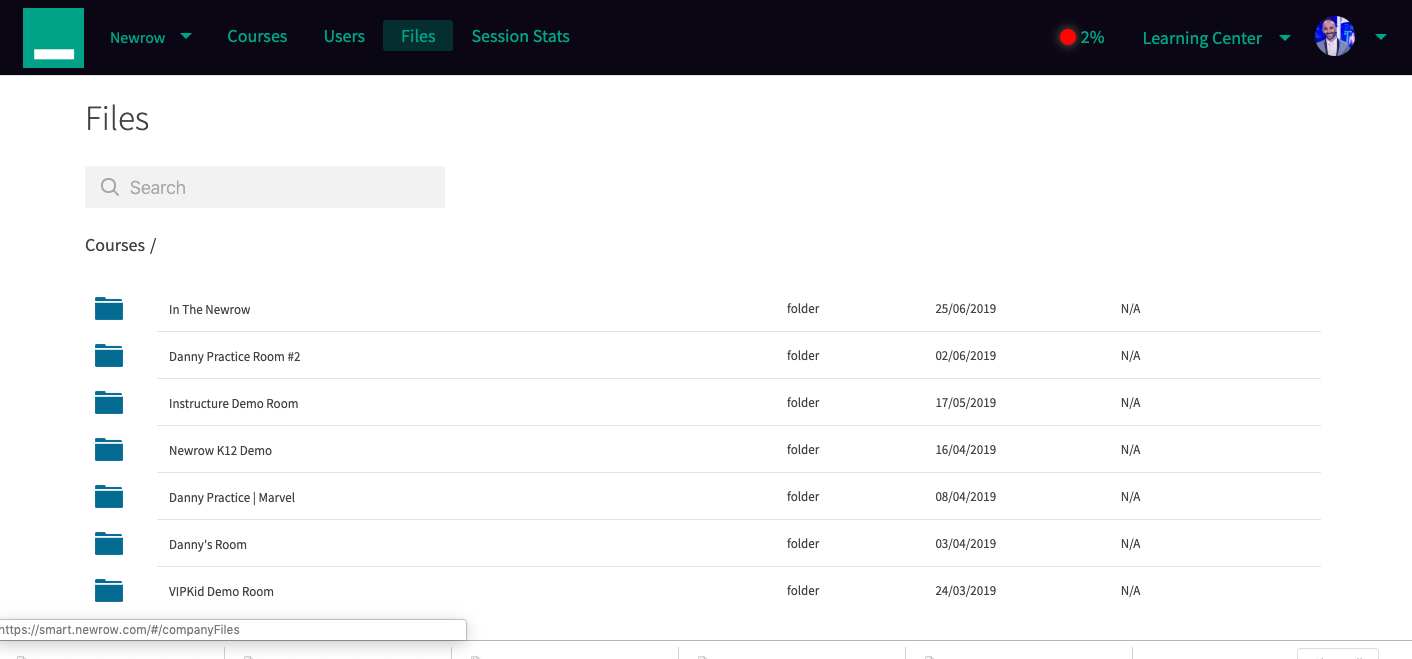
Task: Click folder icon beside VIPKid Demo Room
Action: (x=109, y=590)
